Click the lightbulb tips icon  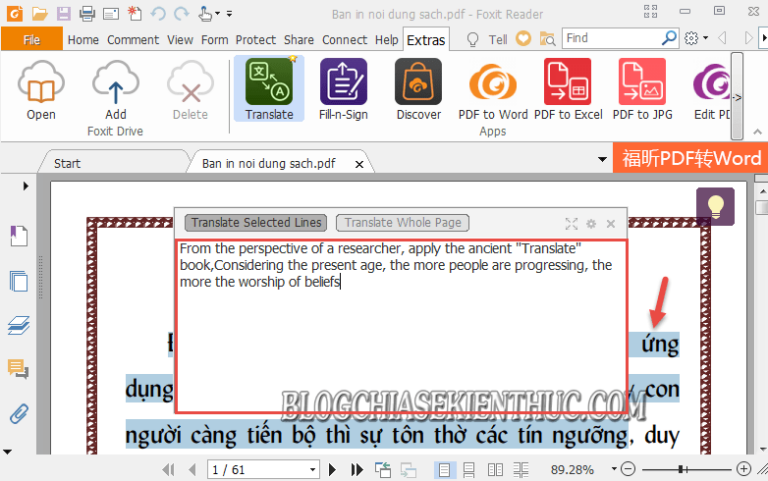[x=715, y=206]
